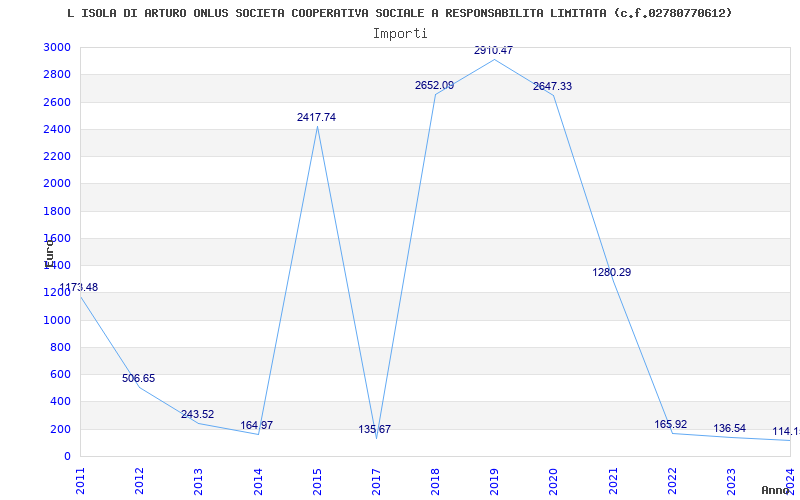Screen dimensions: 800x500
Task: Select x-axis year label 2015
Action: 317,481
